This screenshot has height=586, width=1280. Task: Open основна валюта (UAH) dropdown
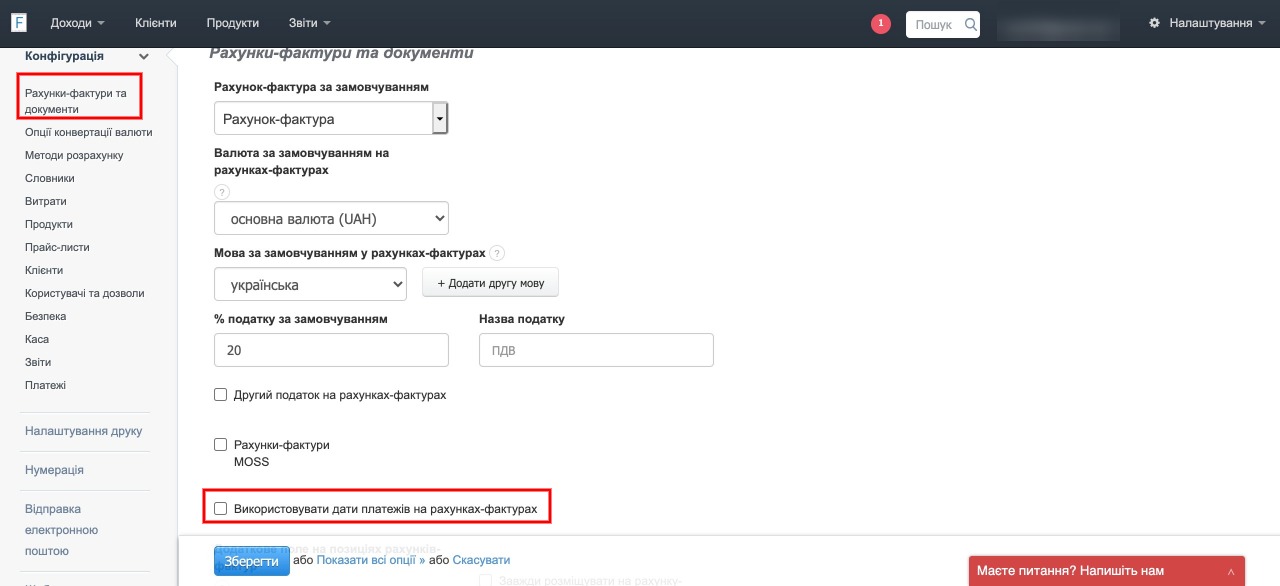click(331, 218)
